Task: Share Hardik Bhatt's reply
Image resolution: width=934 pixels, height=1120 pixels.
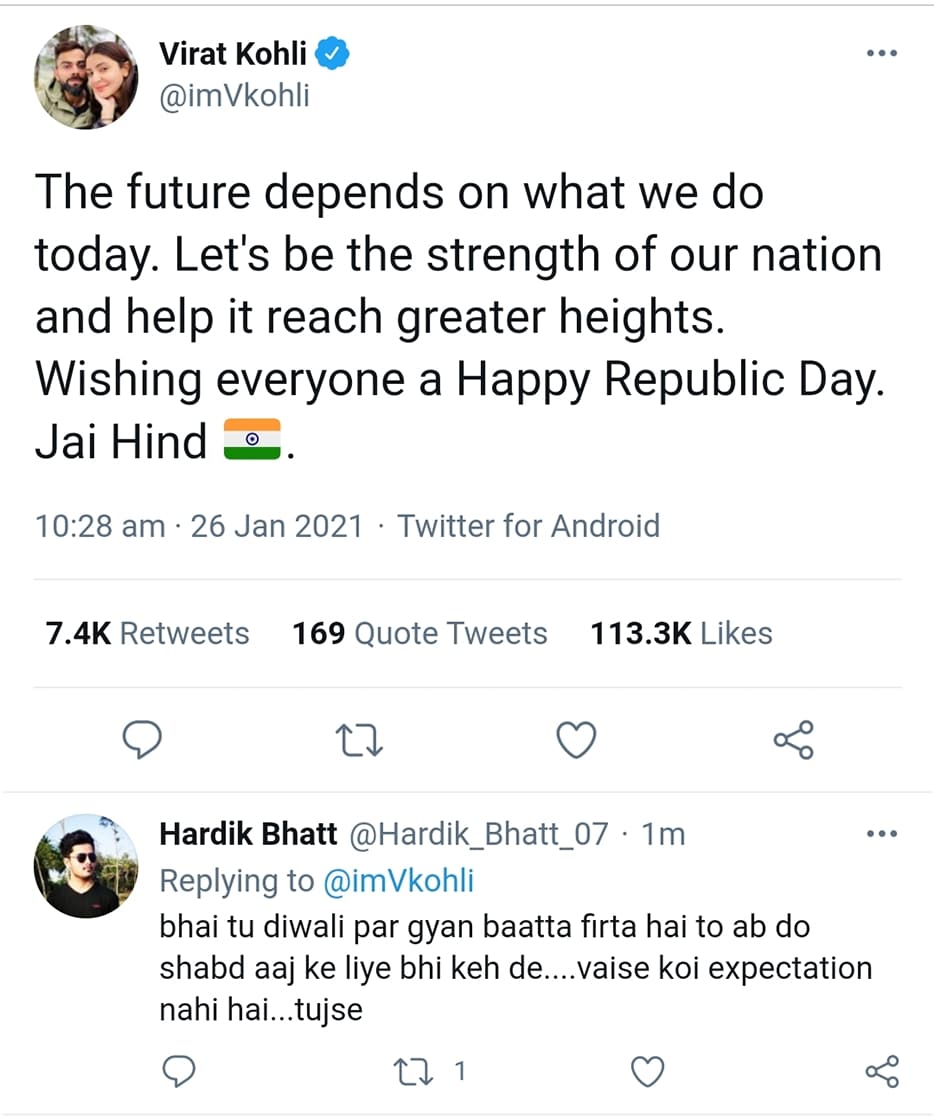Action: tap(881, 1072)
